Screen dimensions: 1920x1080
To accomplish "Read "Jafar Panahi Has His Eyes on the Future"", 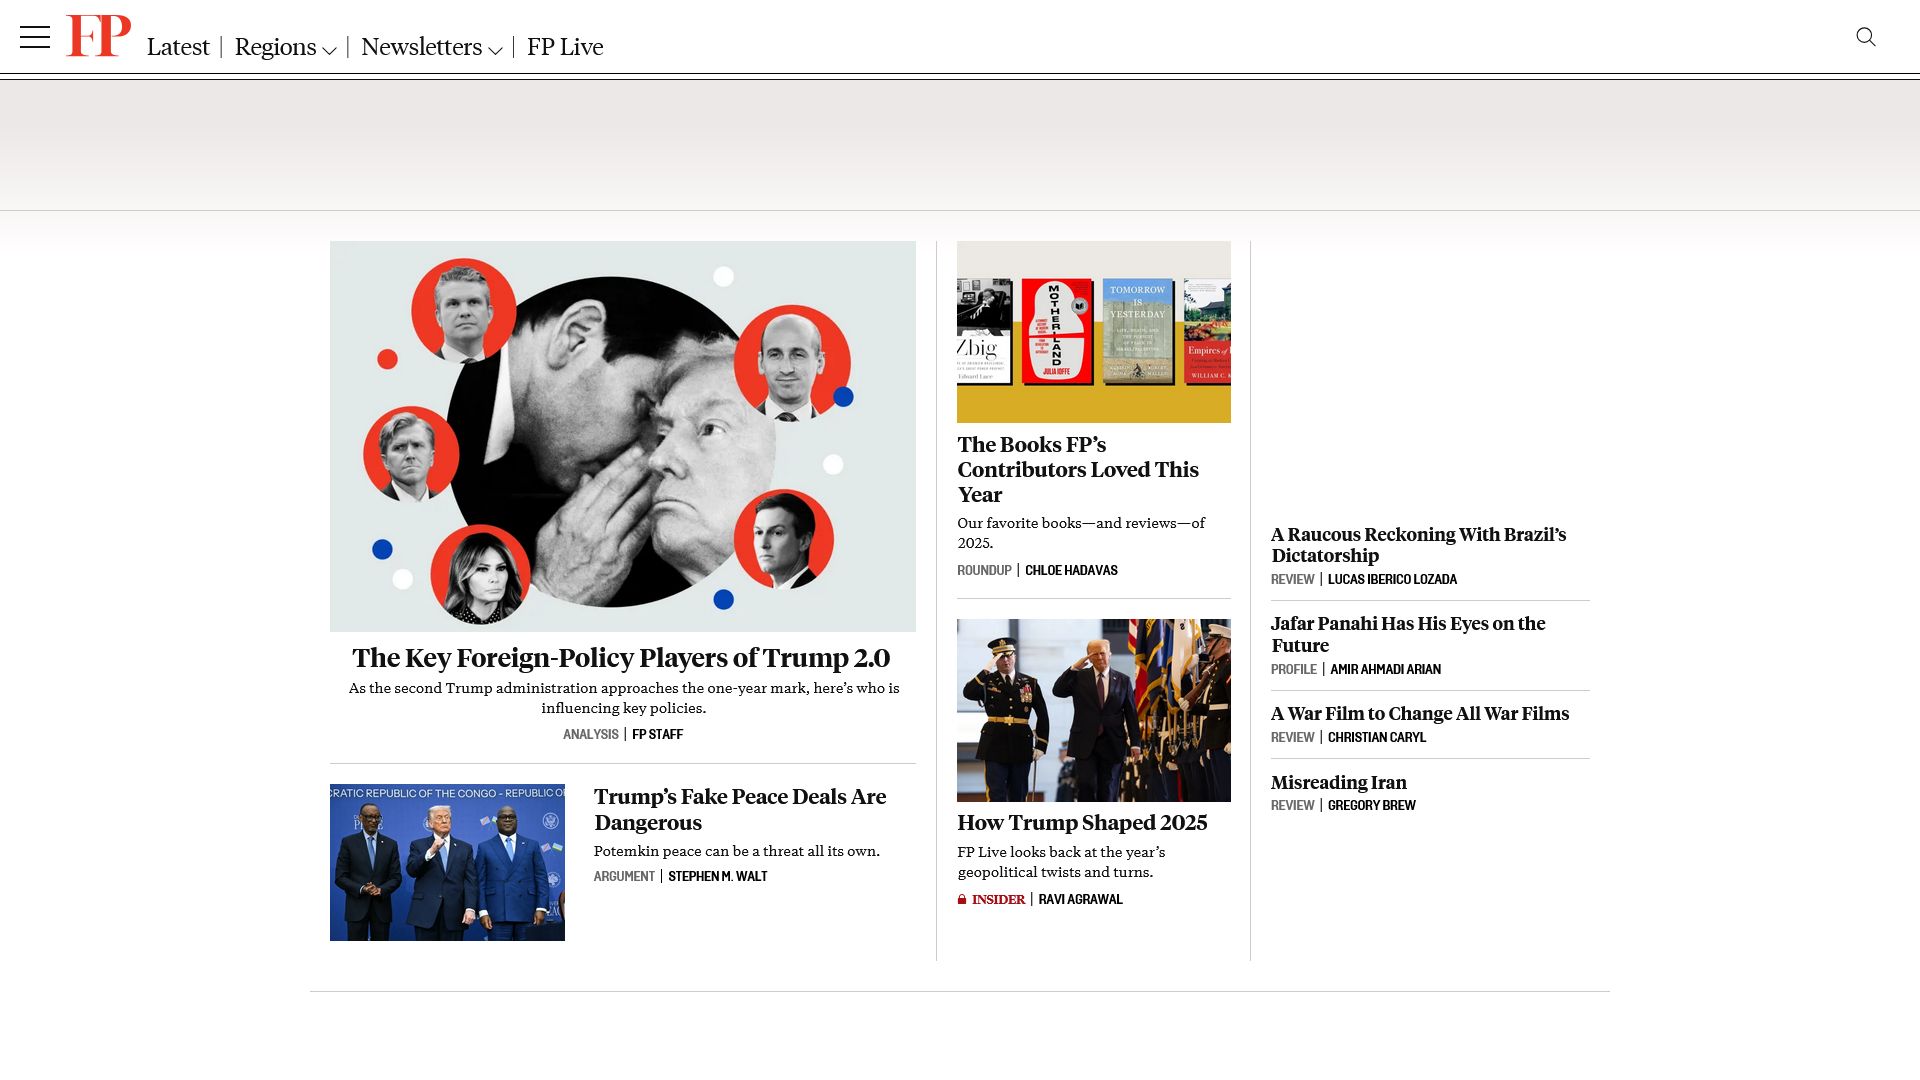I will click(x=1408, y=634).
